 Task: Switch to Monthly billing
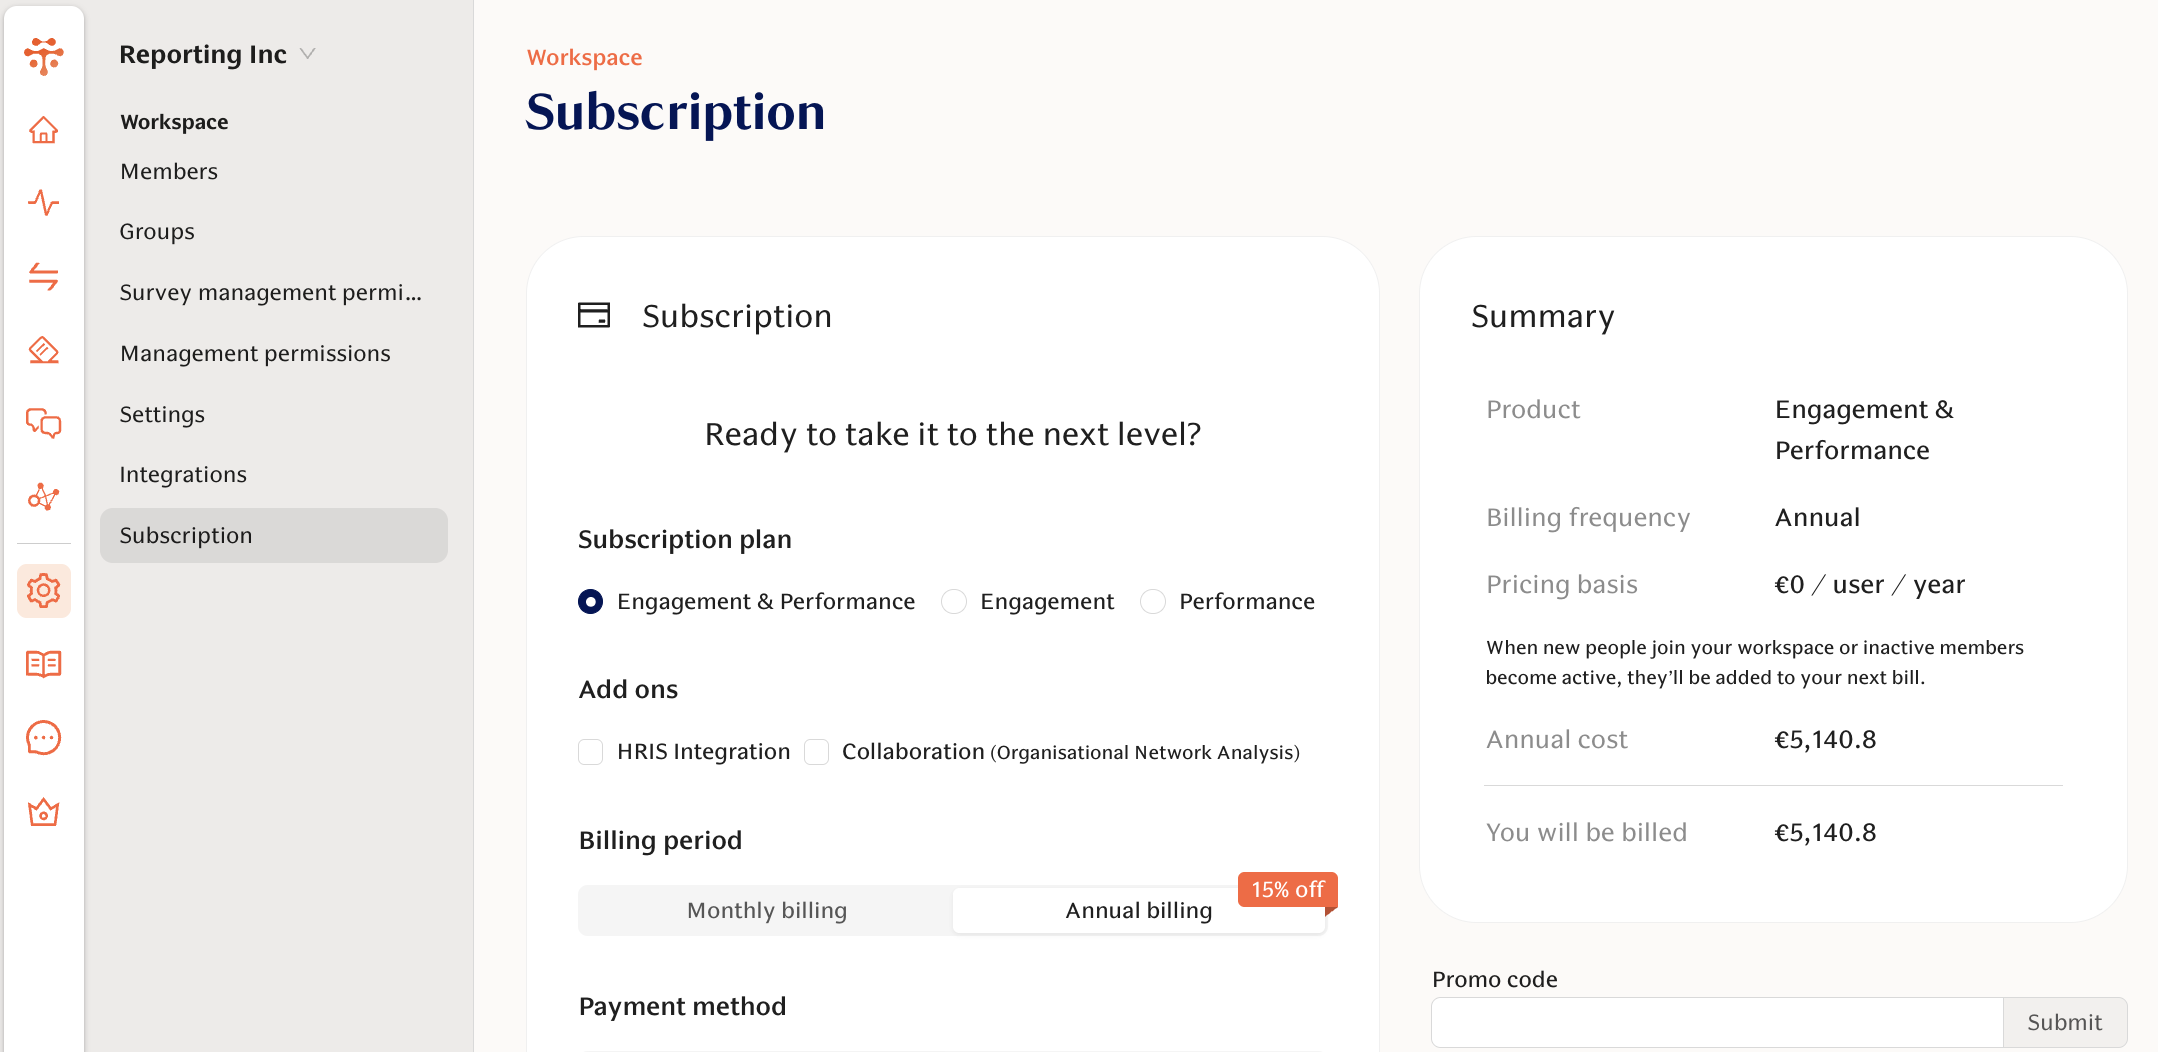[x=765, y=910]
